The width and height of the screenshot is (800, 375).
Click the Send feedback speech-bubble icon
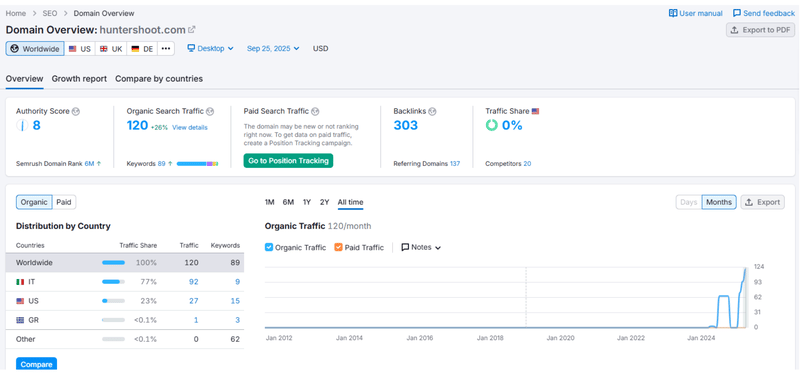(737, 13)
